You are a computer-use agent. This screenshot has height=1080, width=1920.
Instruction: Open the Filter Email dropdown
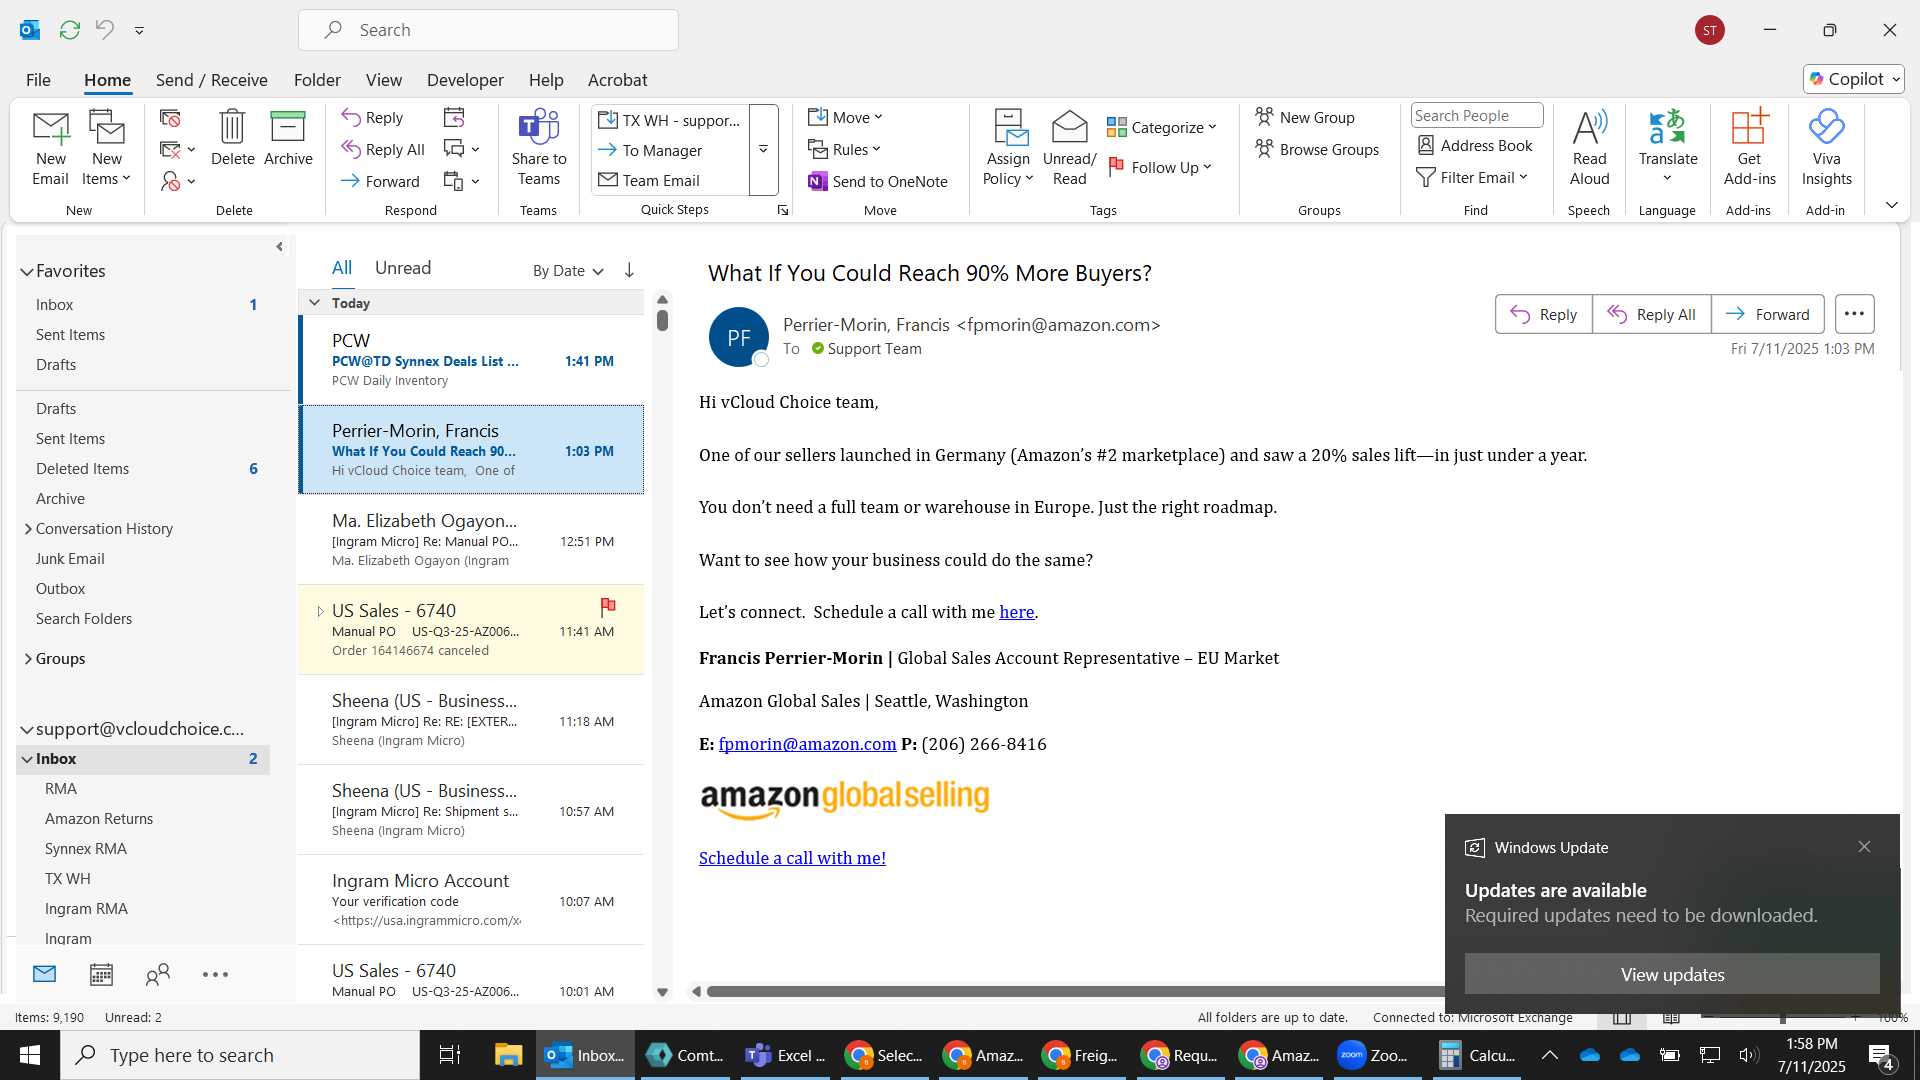[x=1472, y=177]
